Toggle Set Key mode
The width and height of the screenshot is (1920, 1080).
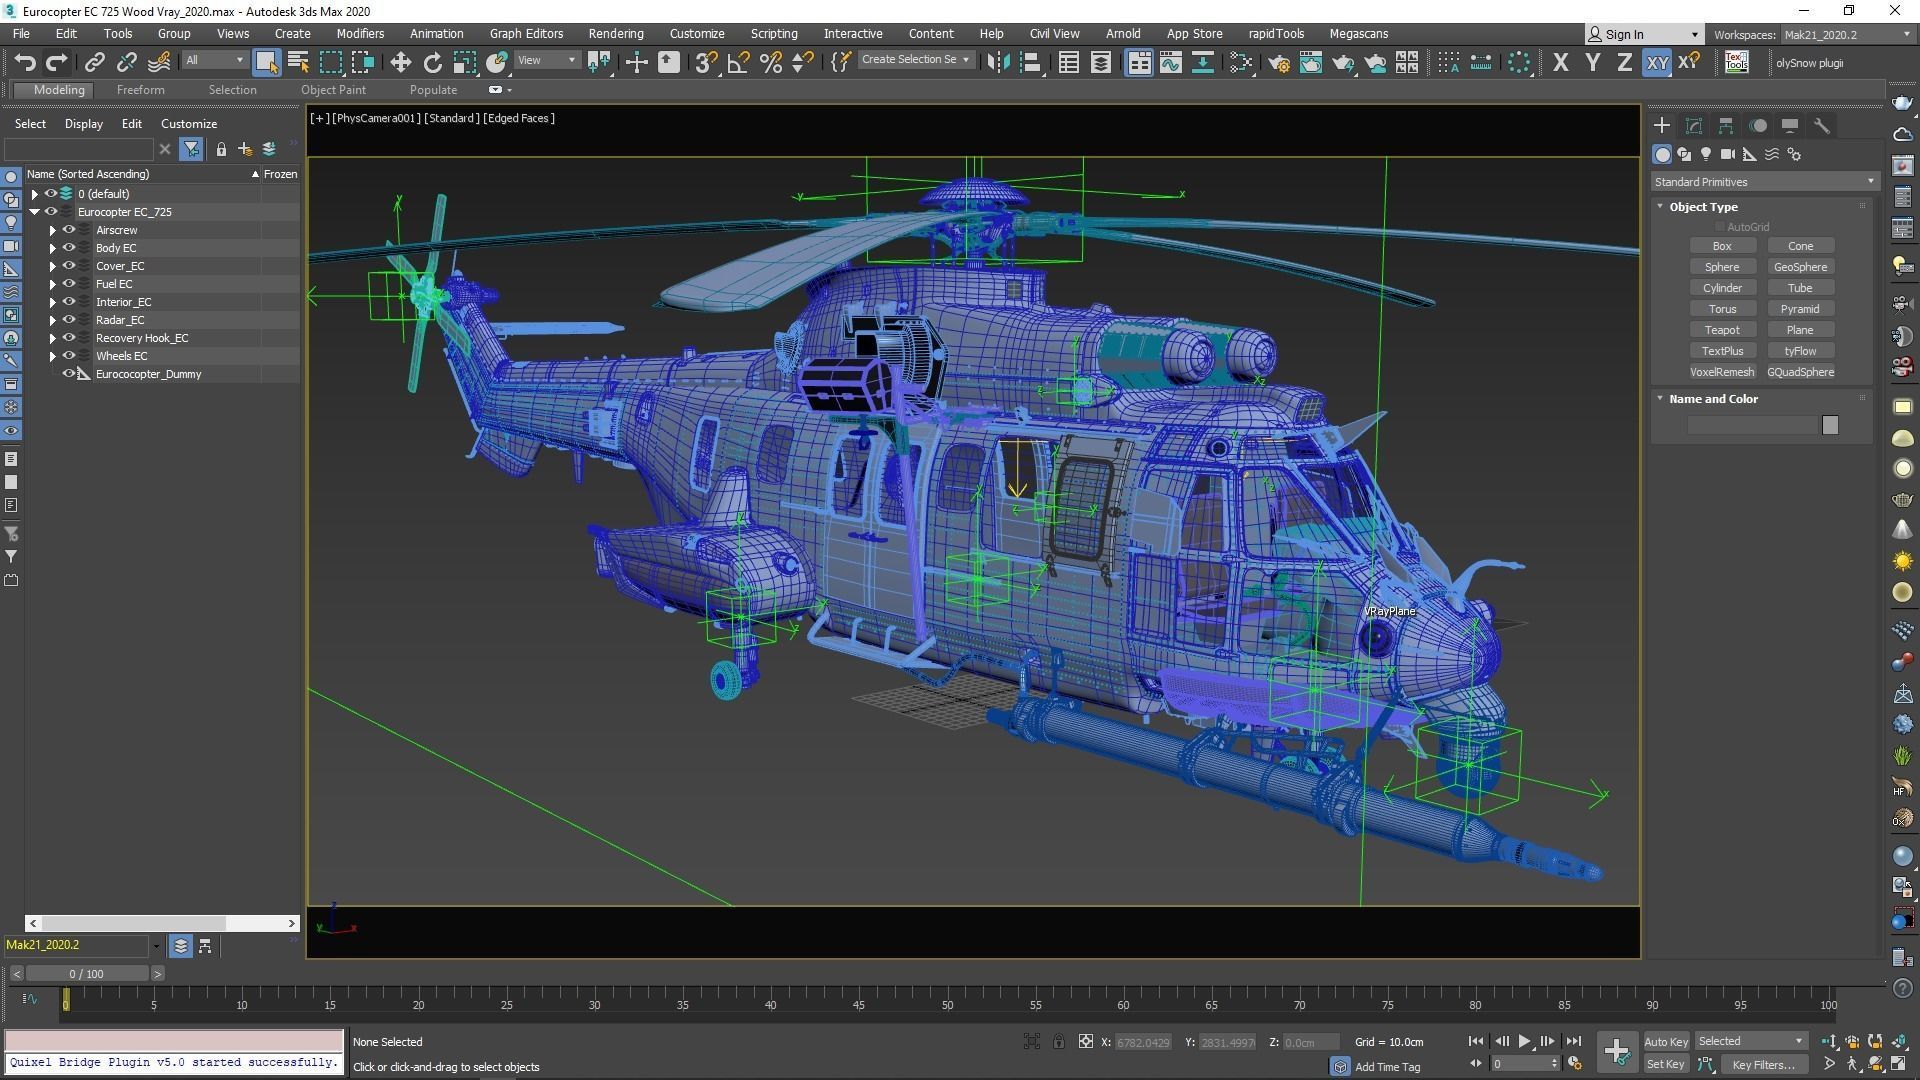point(1666,1064)
